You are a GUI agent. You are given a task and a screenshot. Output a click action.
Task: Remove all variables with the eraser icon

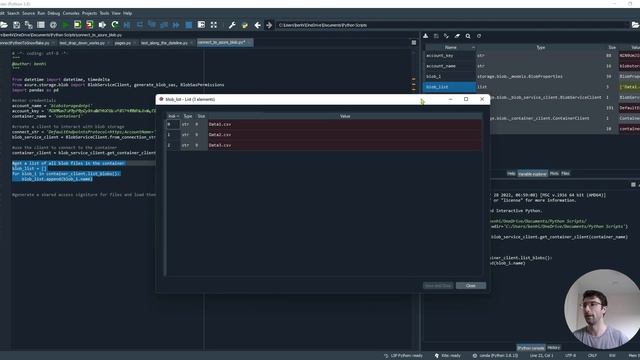[457, 36]
